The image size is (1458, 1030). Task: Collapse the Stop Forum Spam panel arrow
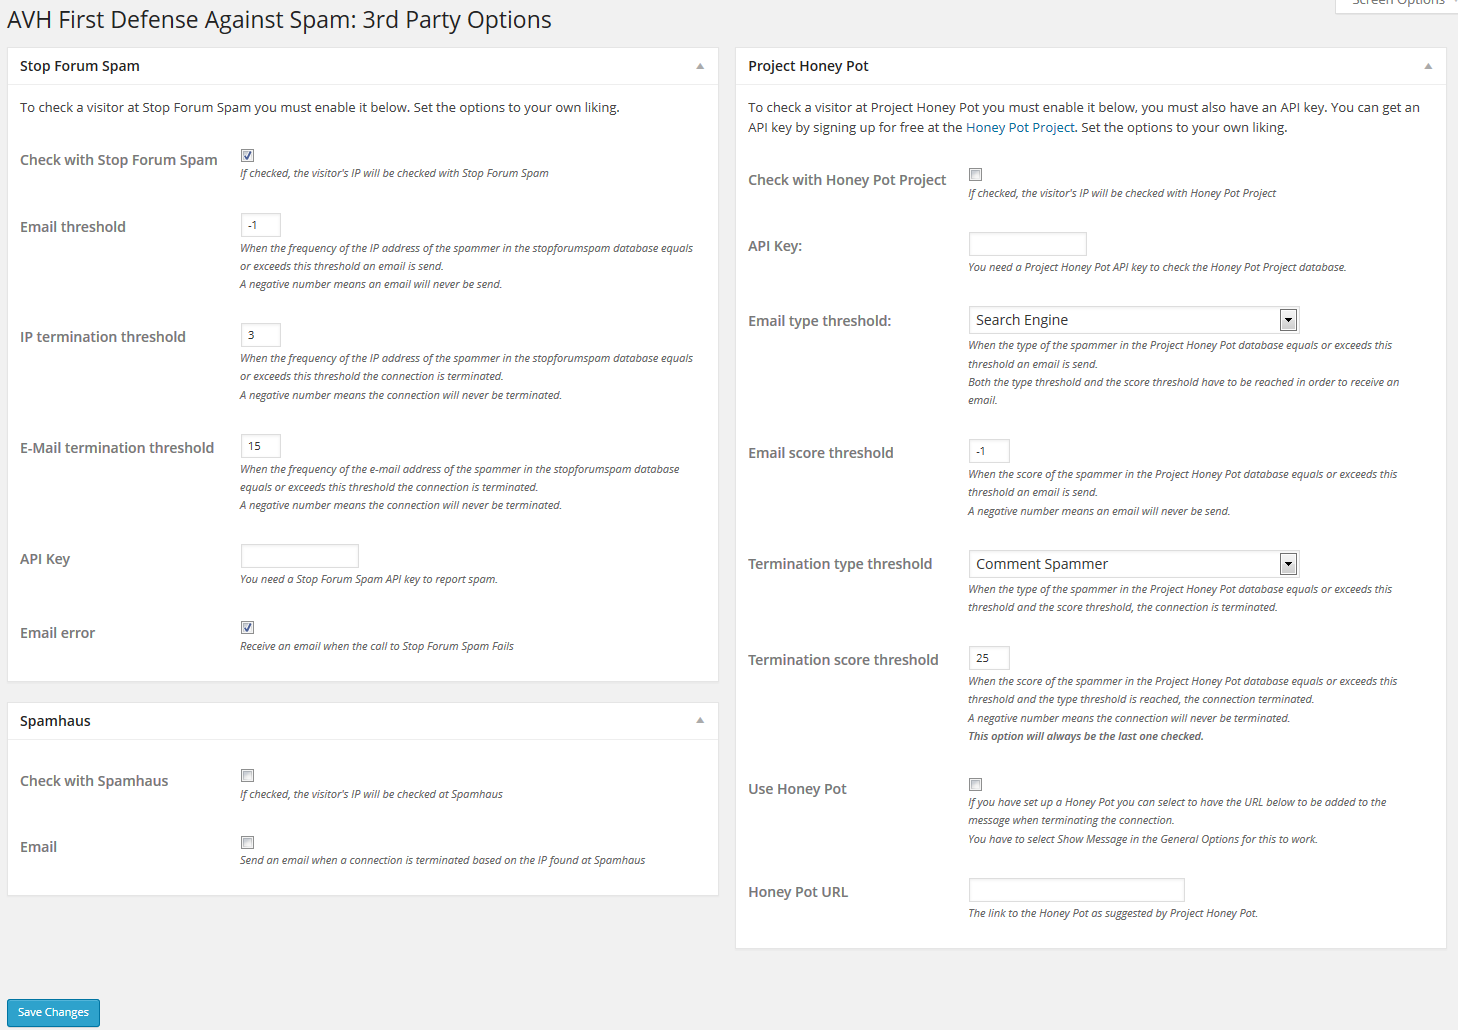(x=700, y=66)
